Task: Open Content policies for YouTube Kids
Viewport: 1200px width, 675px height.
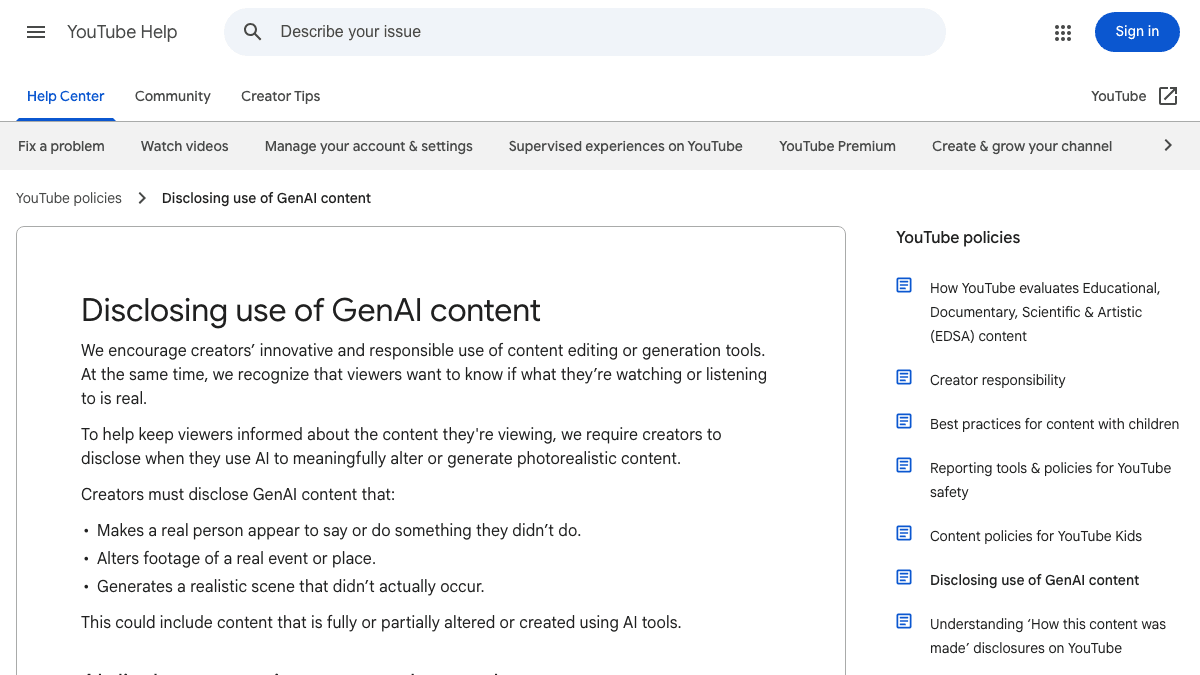Action: 1036,536
